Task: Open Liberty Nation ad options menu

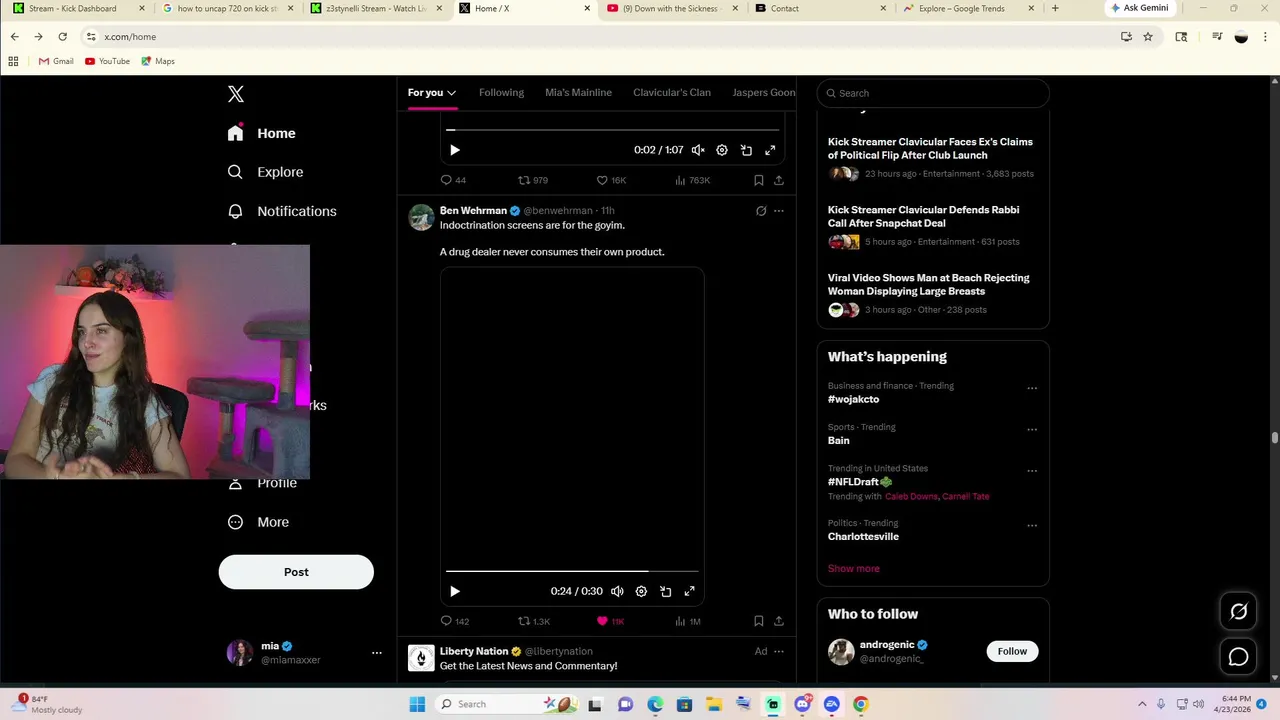Action: pos(779,651)
